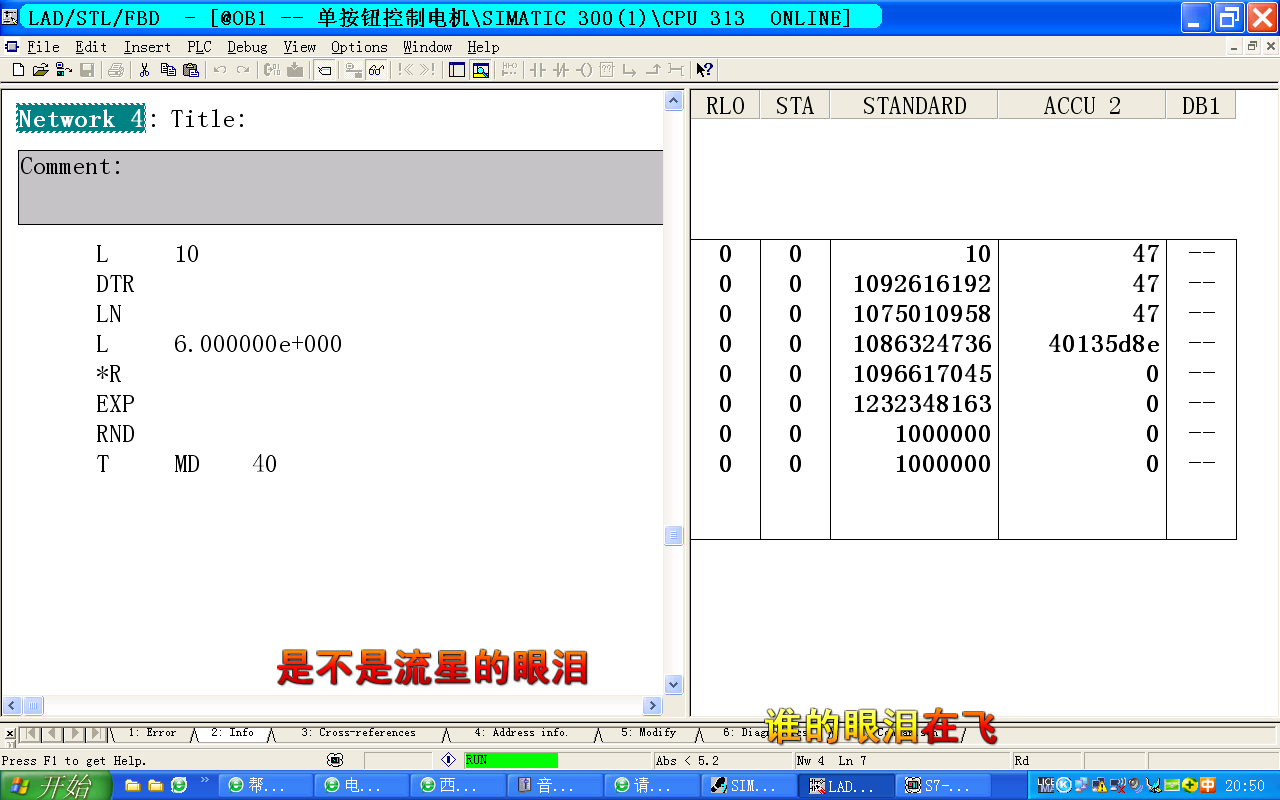Click the ACCU 2 column header
Screen dimensions: 1280x800
click(x=1082, y=105)
